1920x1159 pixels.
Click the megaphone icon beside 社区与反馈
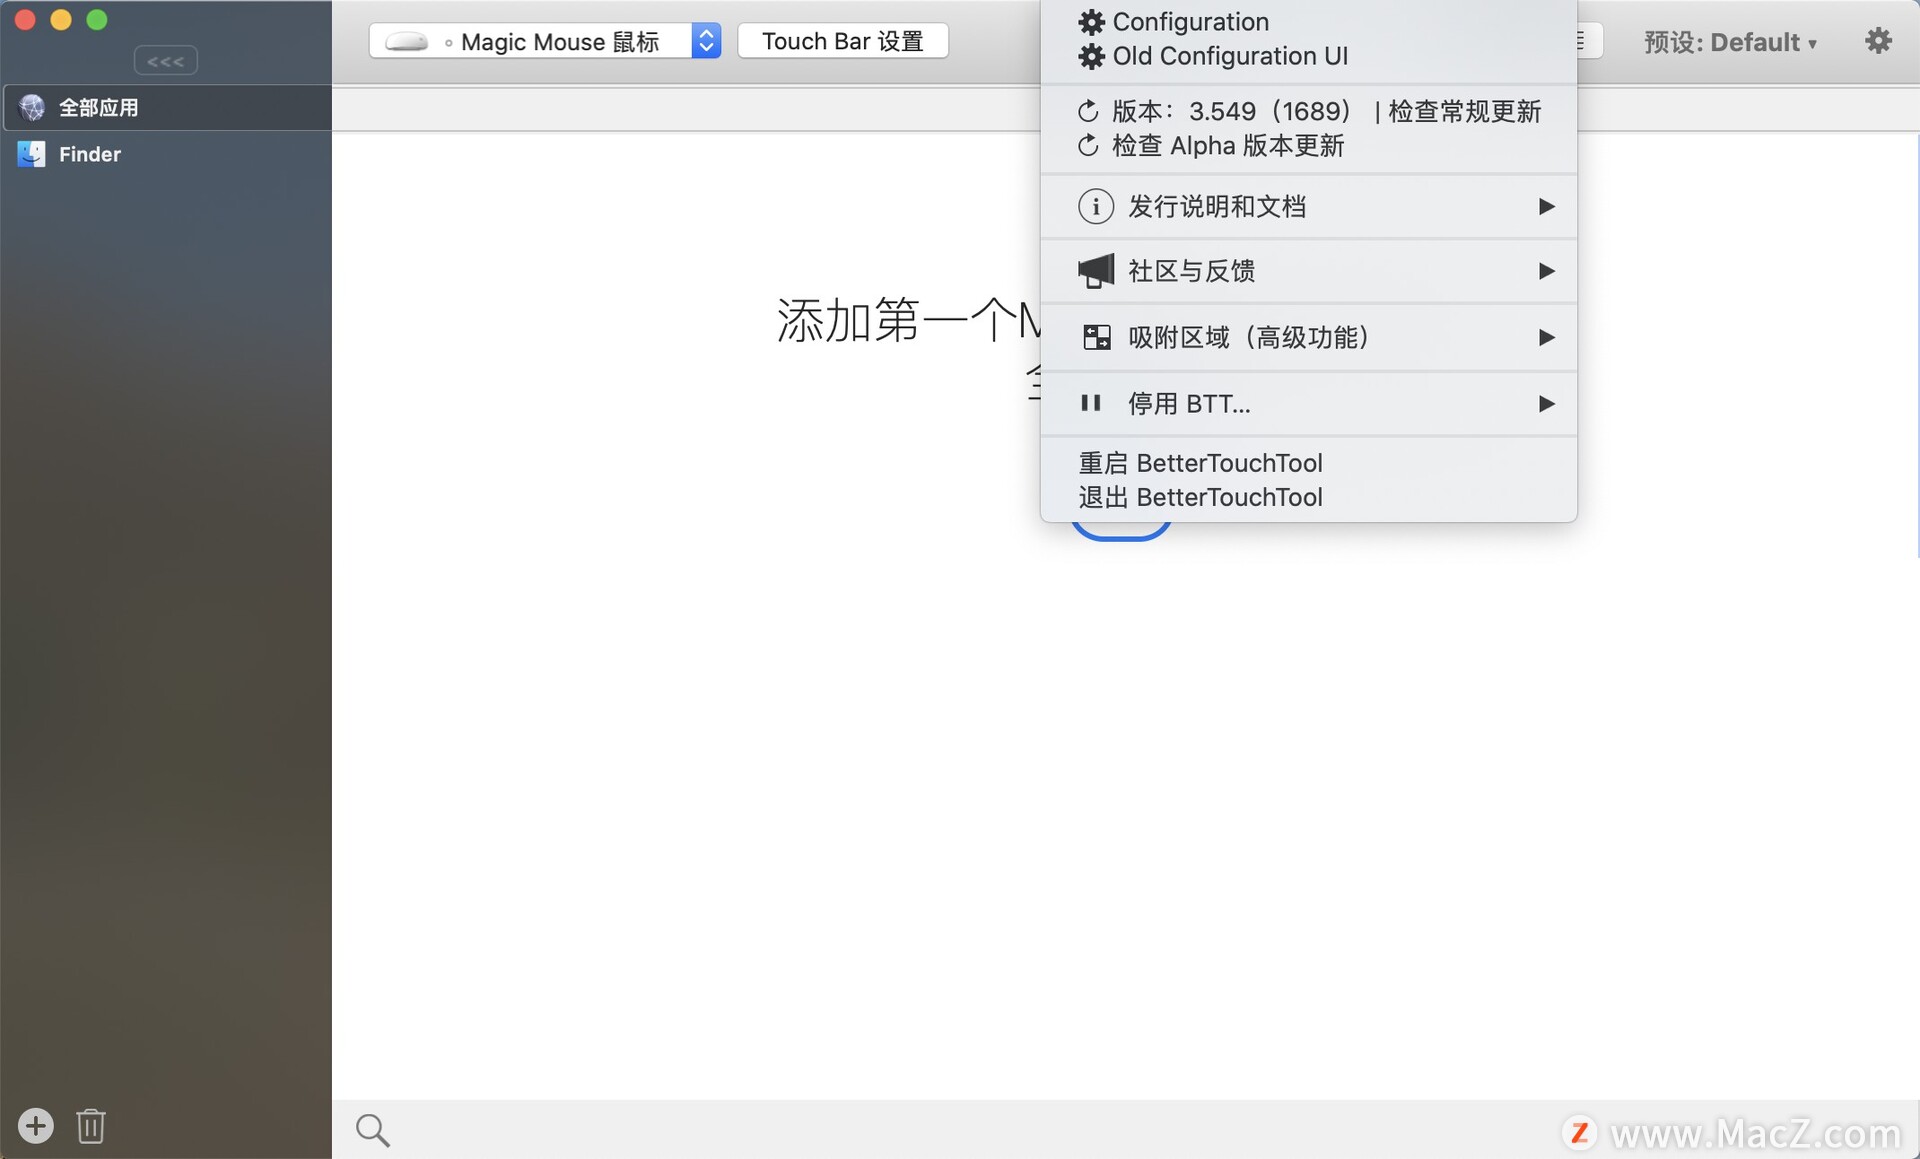[1096, 271]
